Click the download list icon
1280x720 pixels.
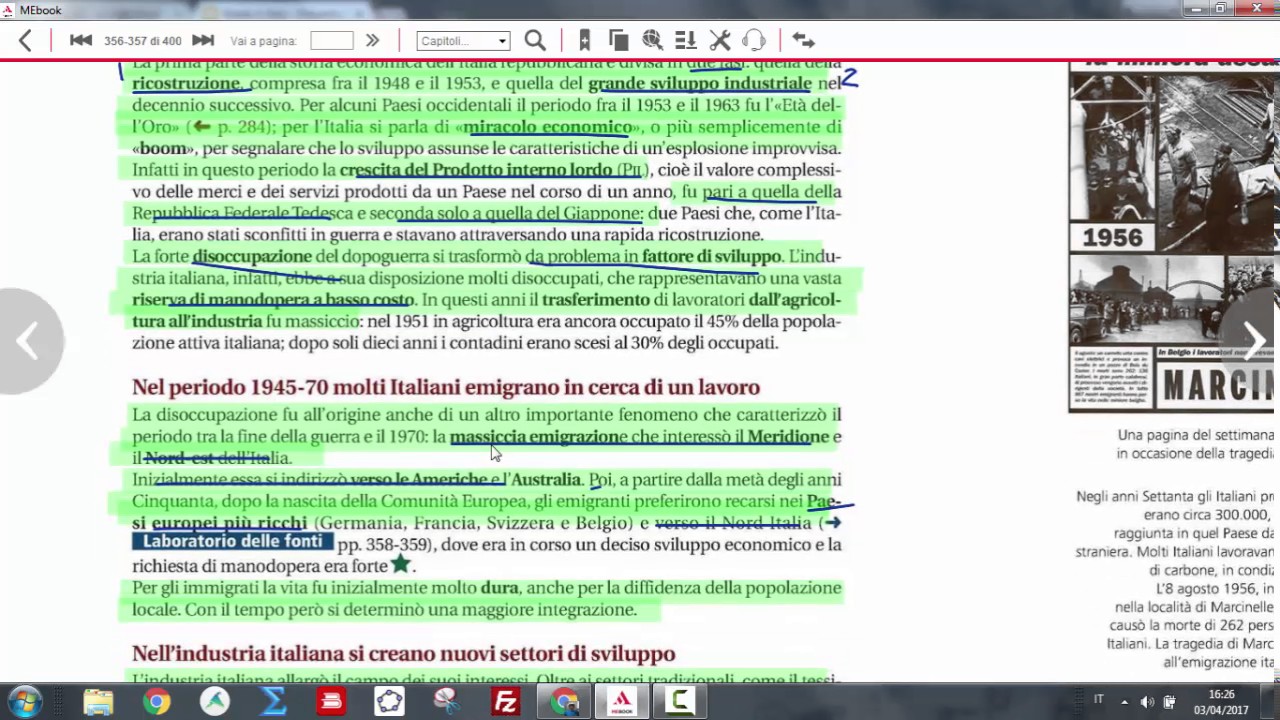[x=685, y=40]
